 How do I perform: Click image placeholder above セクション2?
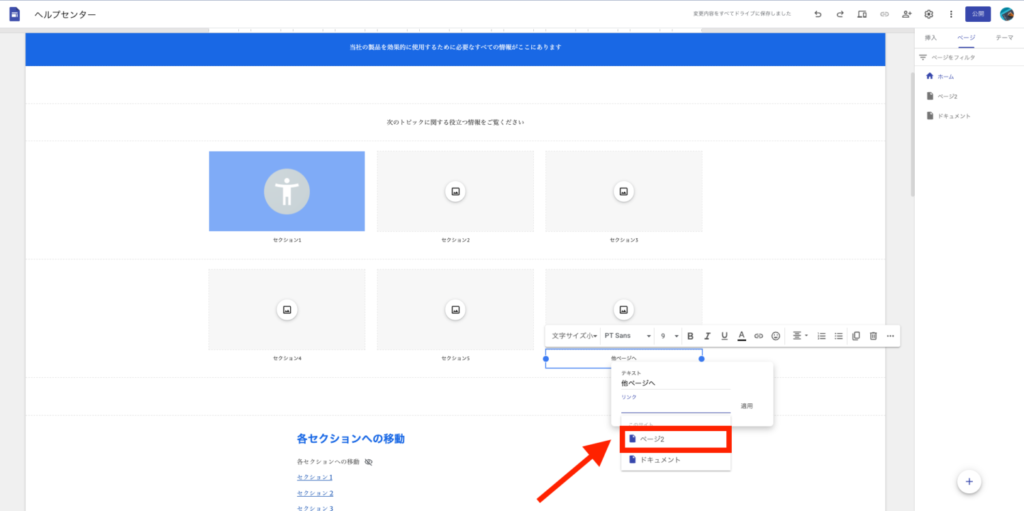[455, 191]
